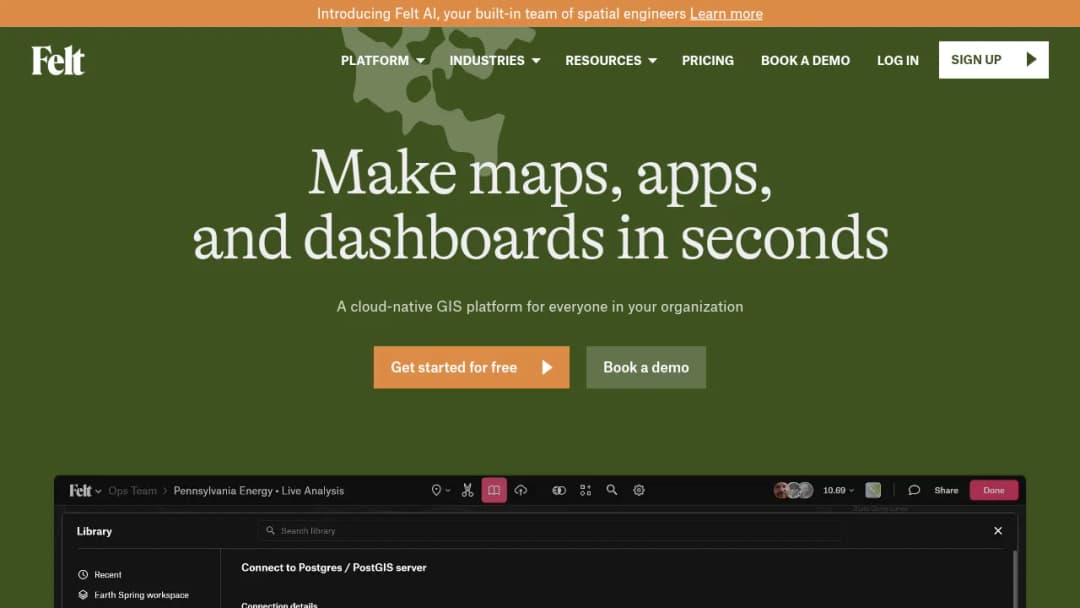Open the comments speech bubble icon
The width and height of the screenshot is (1080, 608).
pyautogui.click(x=914, y=490)
